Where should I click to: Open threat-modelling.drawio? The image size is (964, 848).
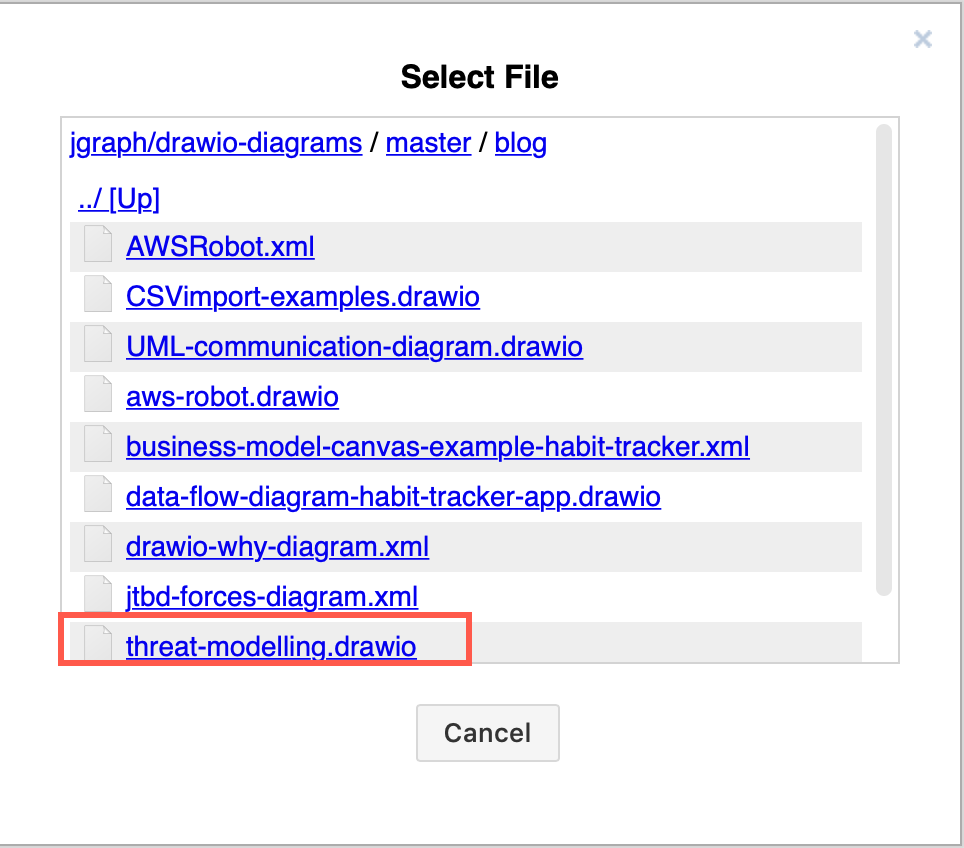[x=271, y=646]
